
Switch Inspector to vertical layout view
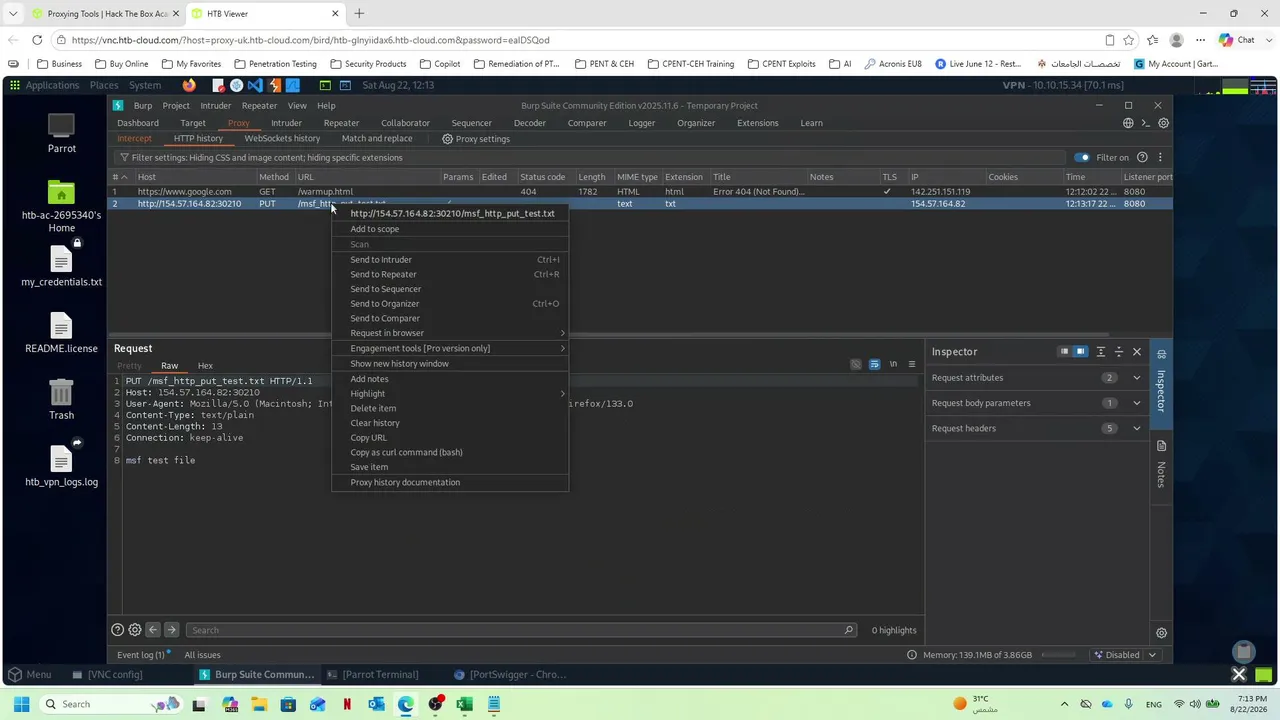tap(1064, 352)
